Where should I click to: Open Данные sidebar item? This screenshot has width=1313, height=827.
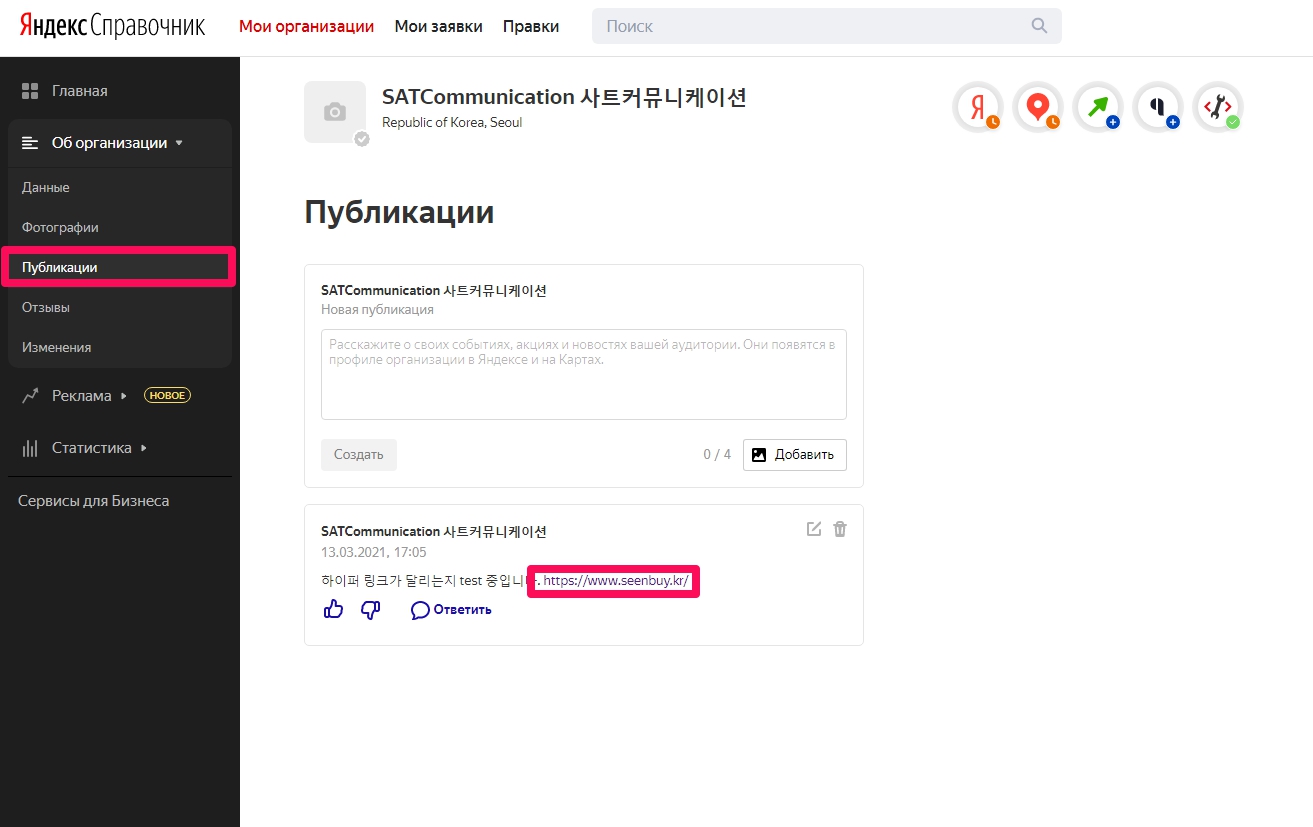(46, 187)
